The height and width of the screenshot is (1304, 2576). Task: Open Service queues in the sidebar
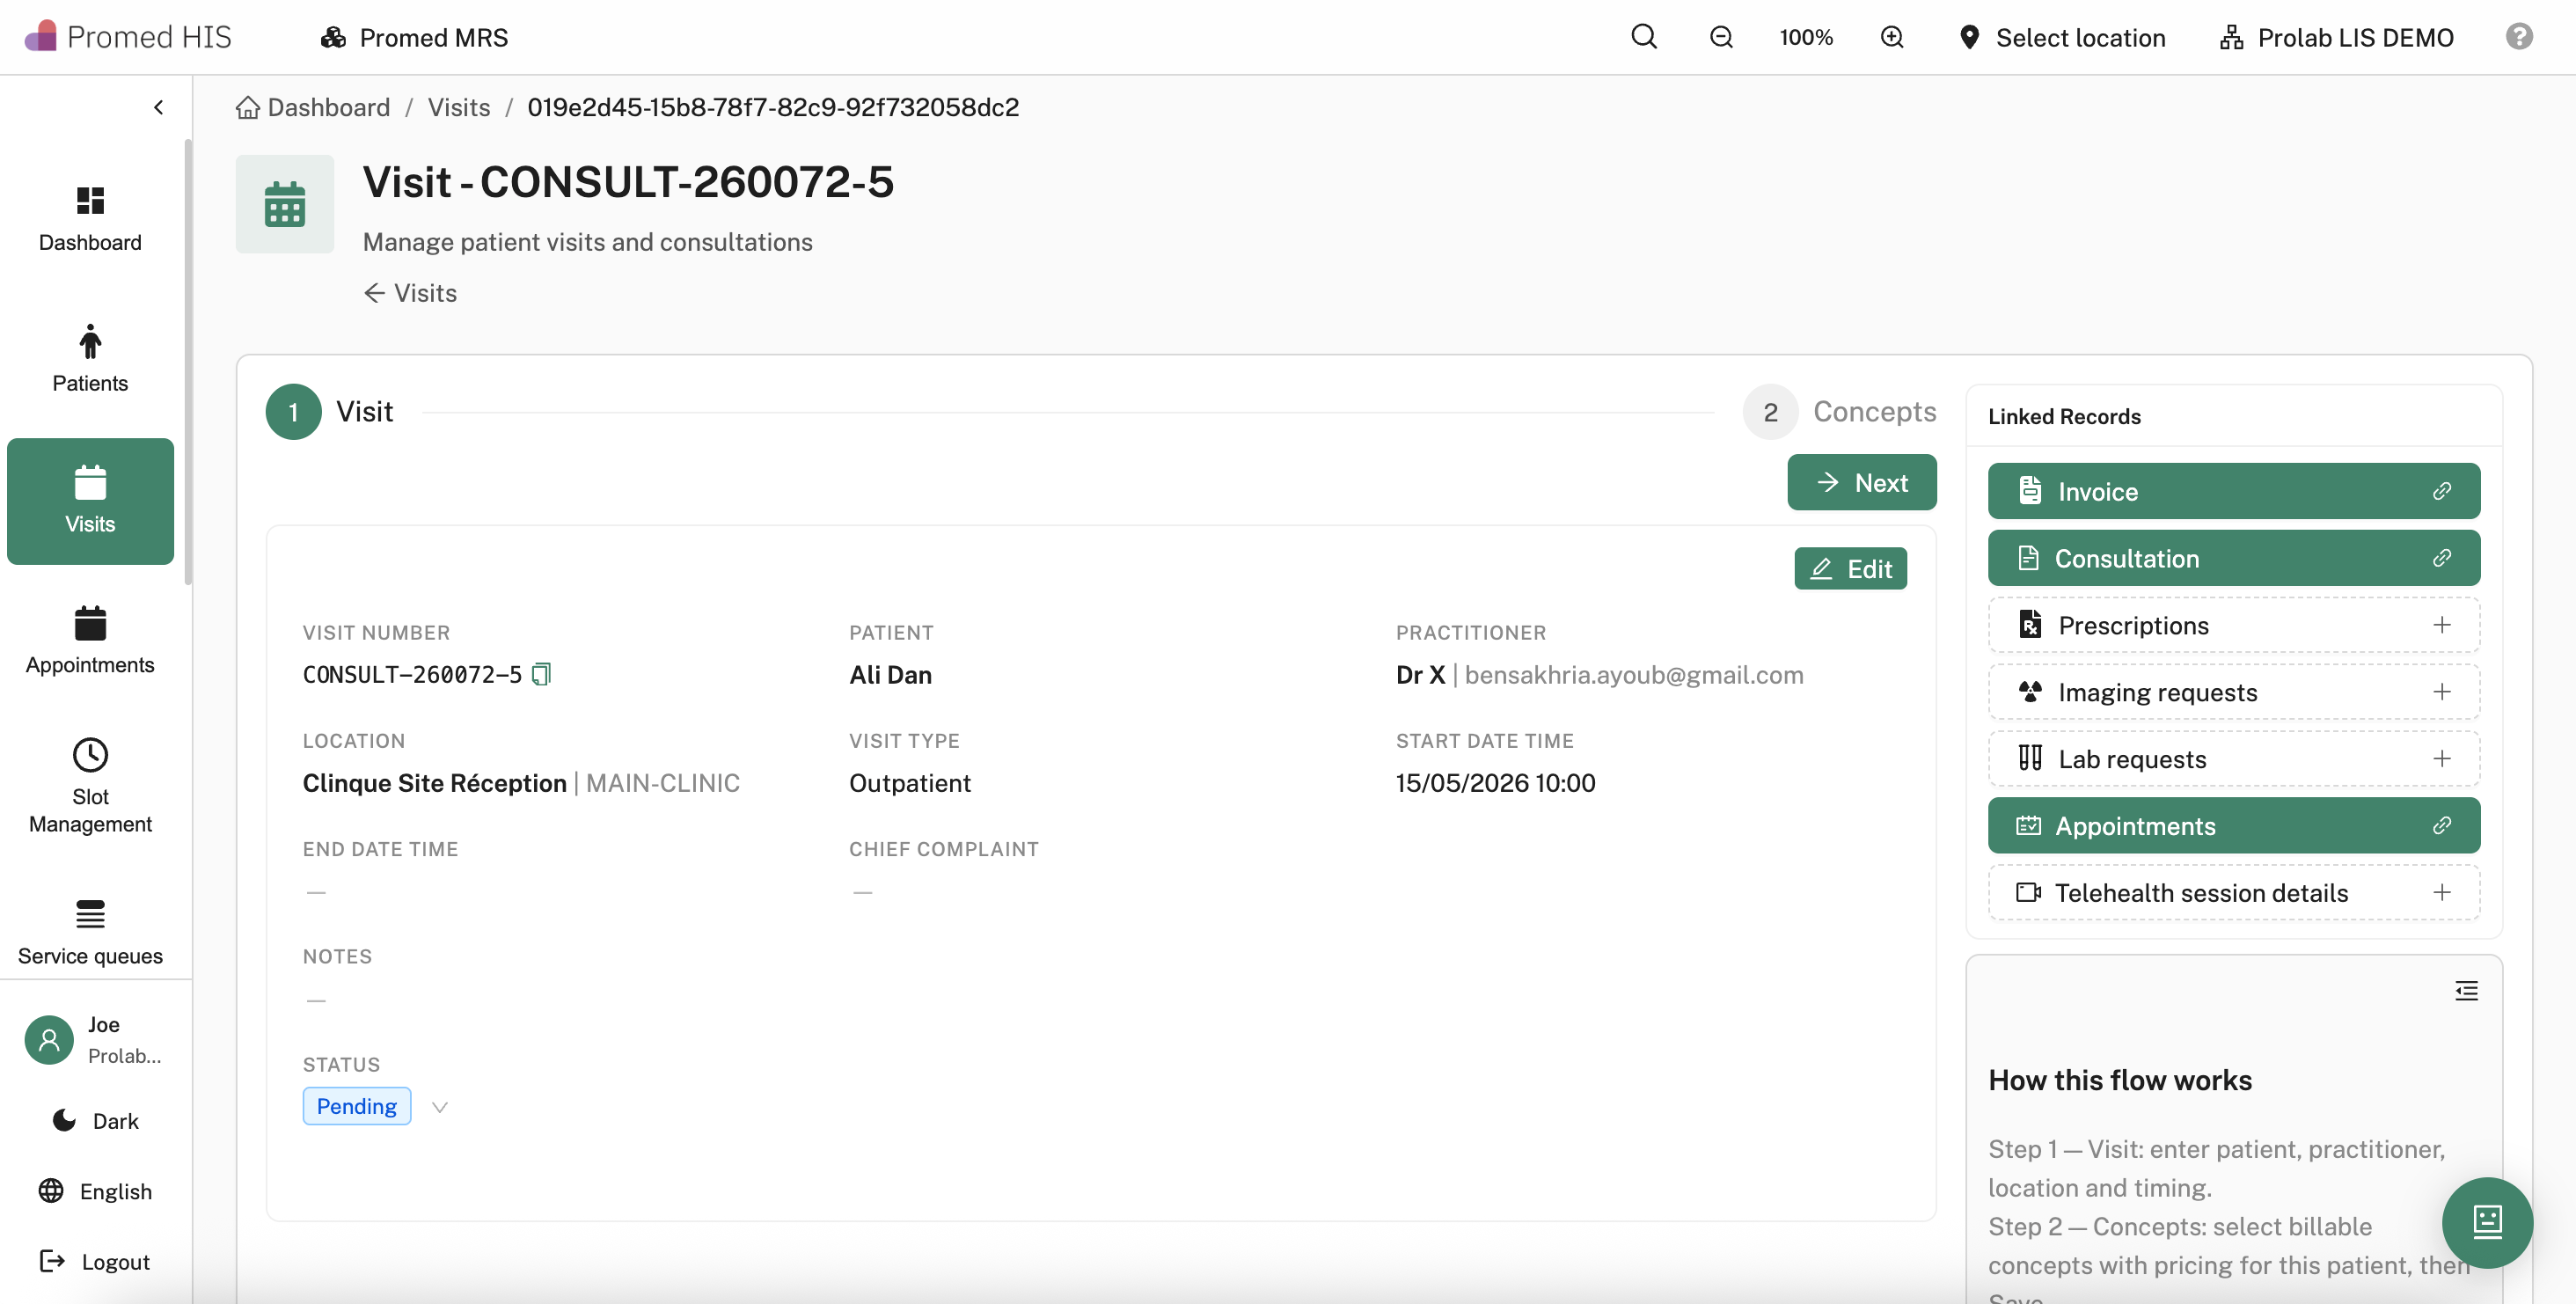point(90,933)
